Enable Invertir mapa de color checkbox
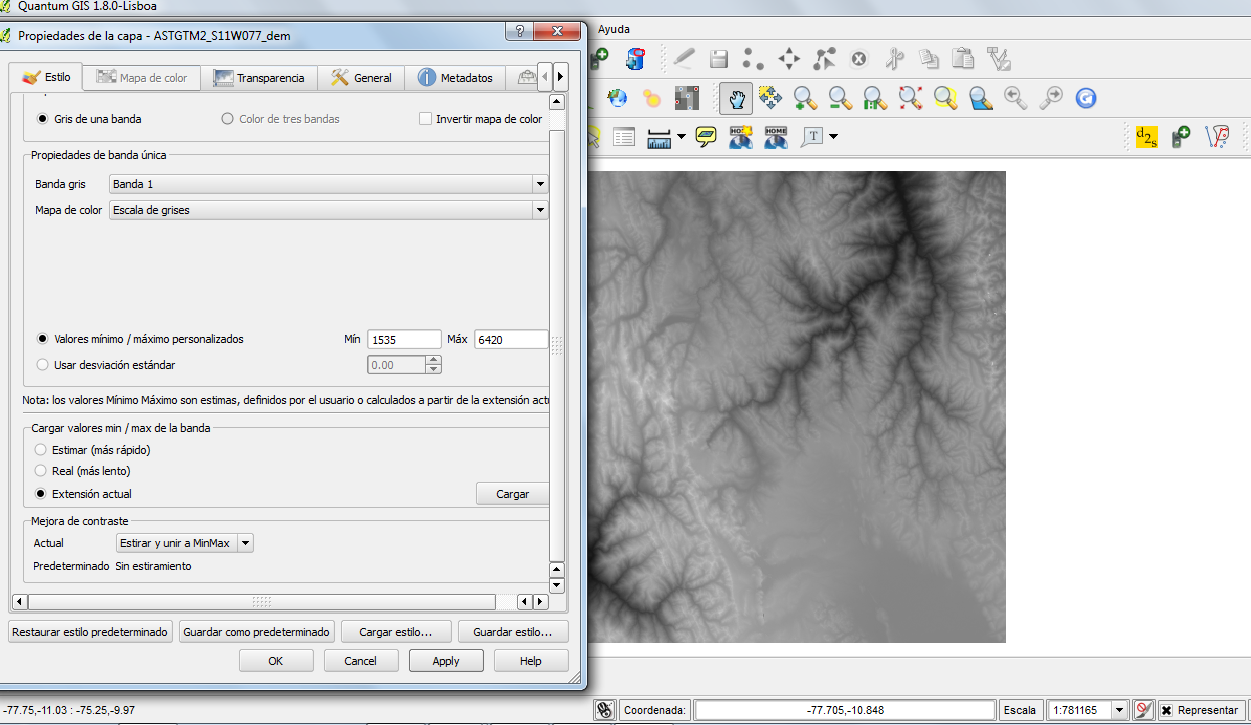1251x725 pixels. [x=426, y=119]
